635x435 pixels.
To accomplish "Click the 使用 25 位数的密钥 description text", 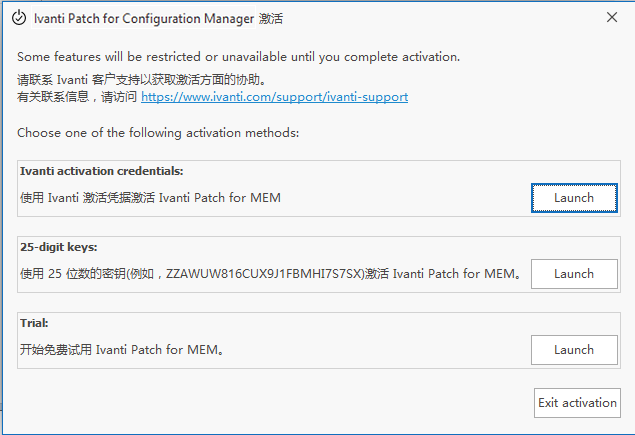I will point(271,274).
